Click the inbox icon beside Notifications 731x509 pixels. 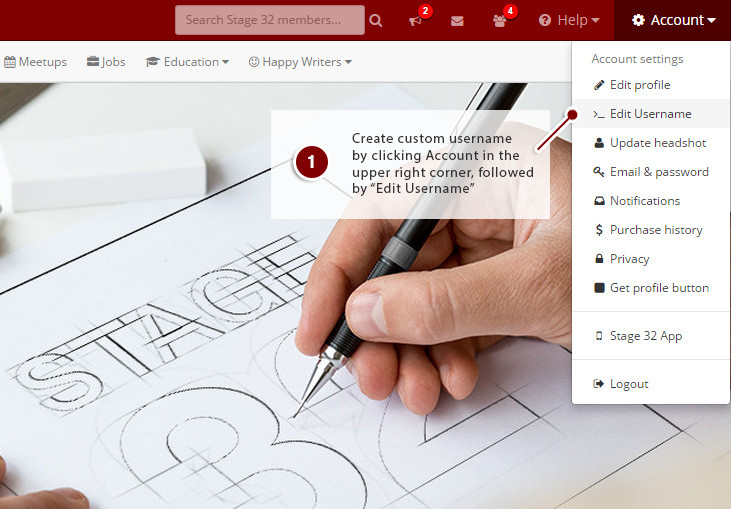coord(599,201)
